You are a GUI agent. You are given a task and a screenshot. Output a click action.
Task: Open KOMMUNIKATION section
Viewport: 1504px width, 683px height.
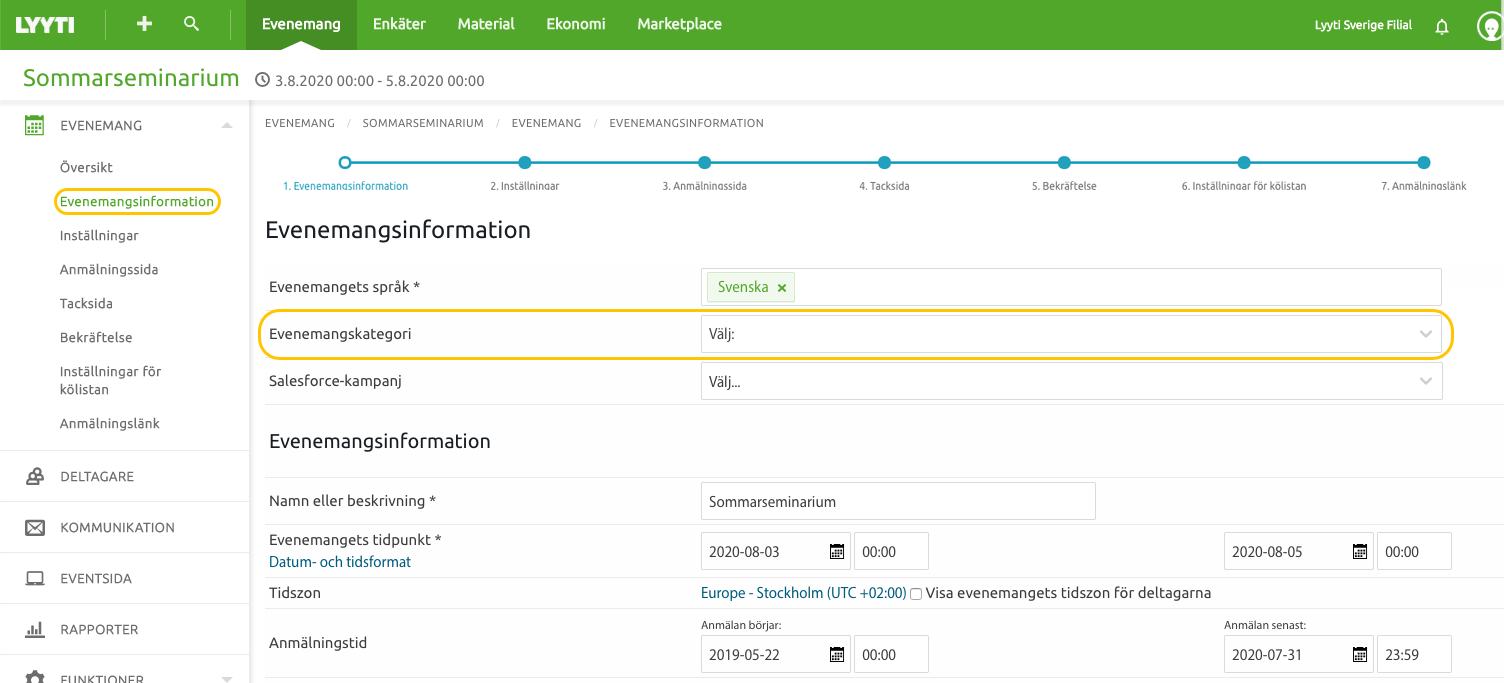(x=117, y=527)
